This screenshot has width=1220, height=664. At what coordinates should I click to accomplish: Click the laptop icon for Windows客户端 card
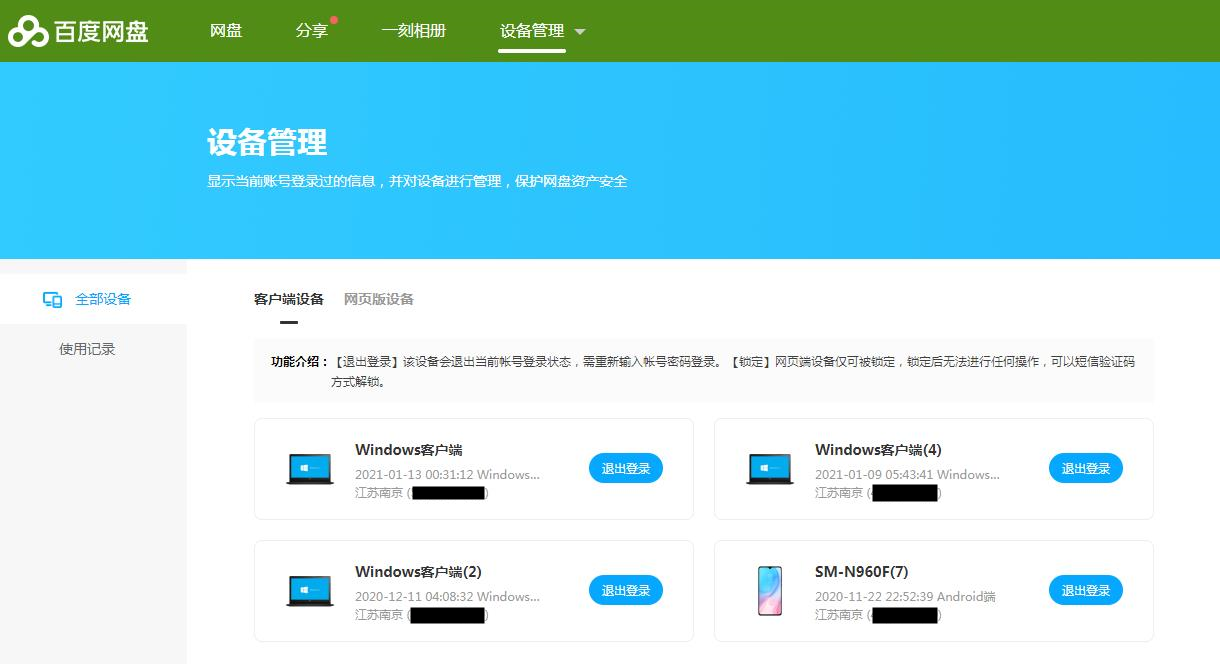[x=310, y=469]
